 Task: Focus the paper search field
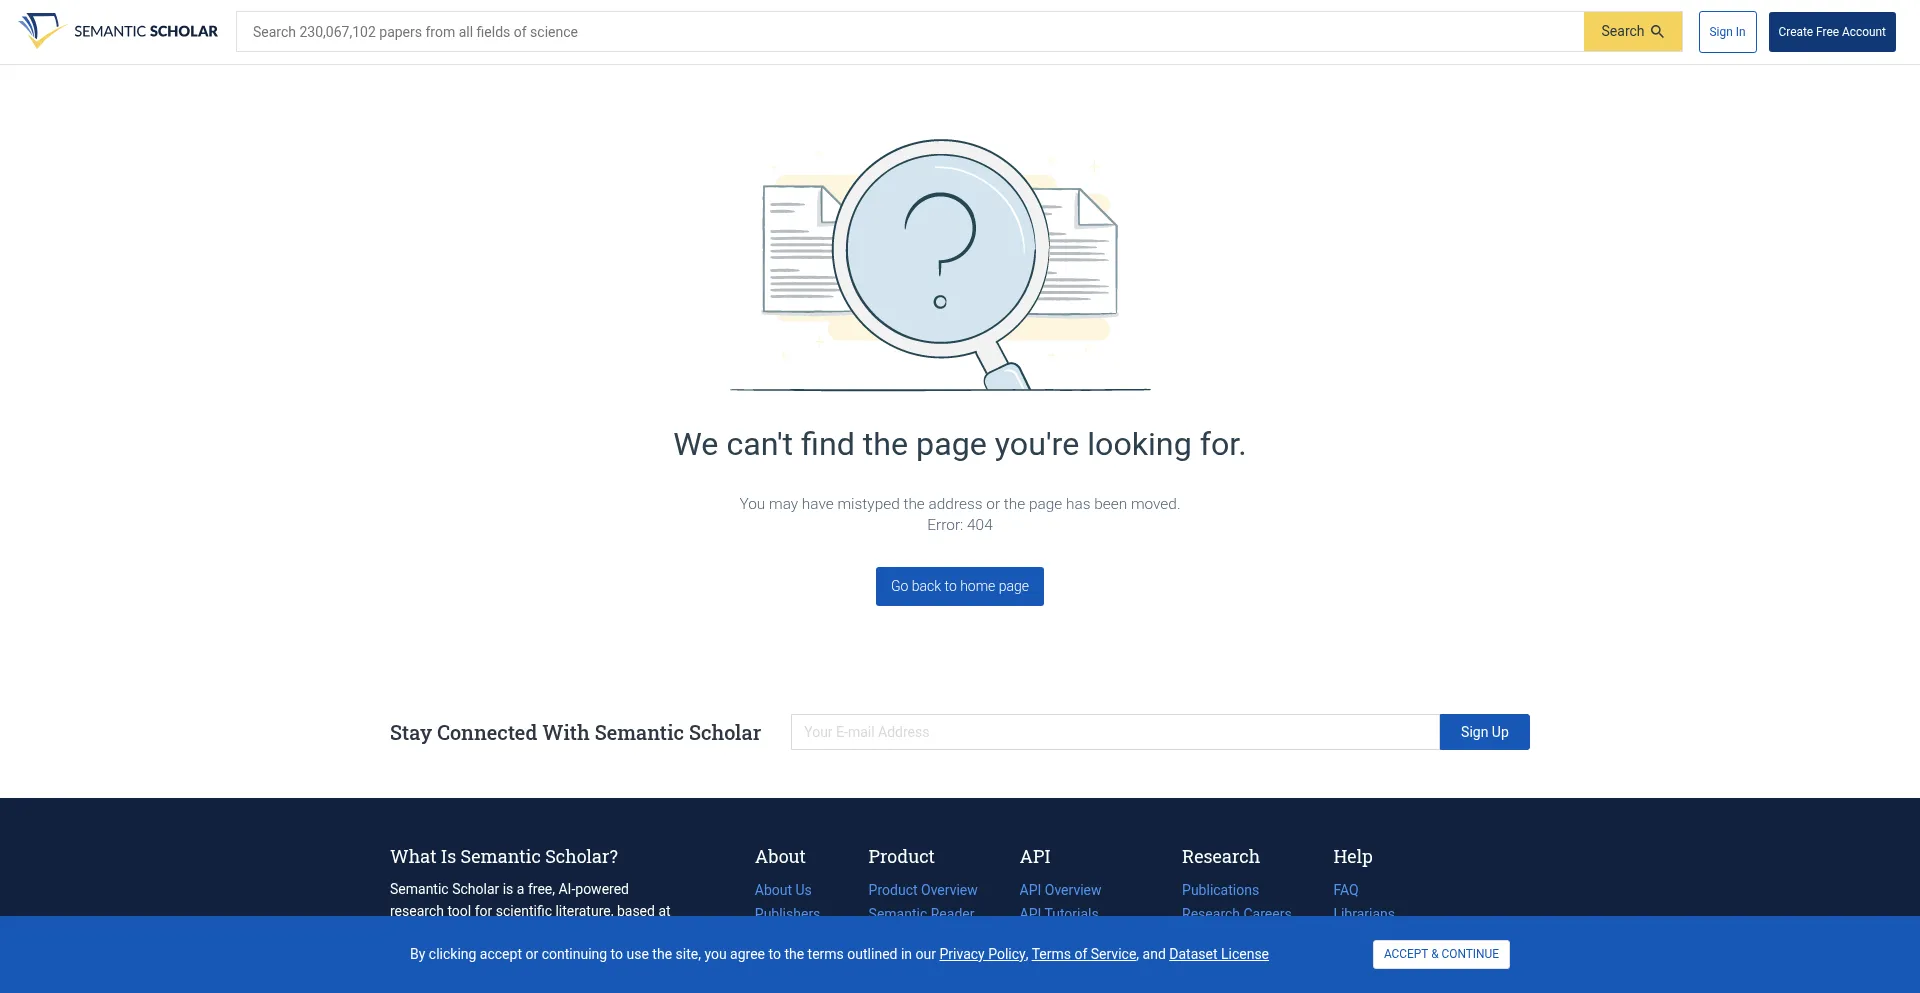910,32
